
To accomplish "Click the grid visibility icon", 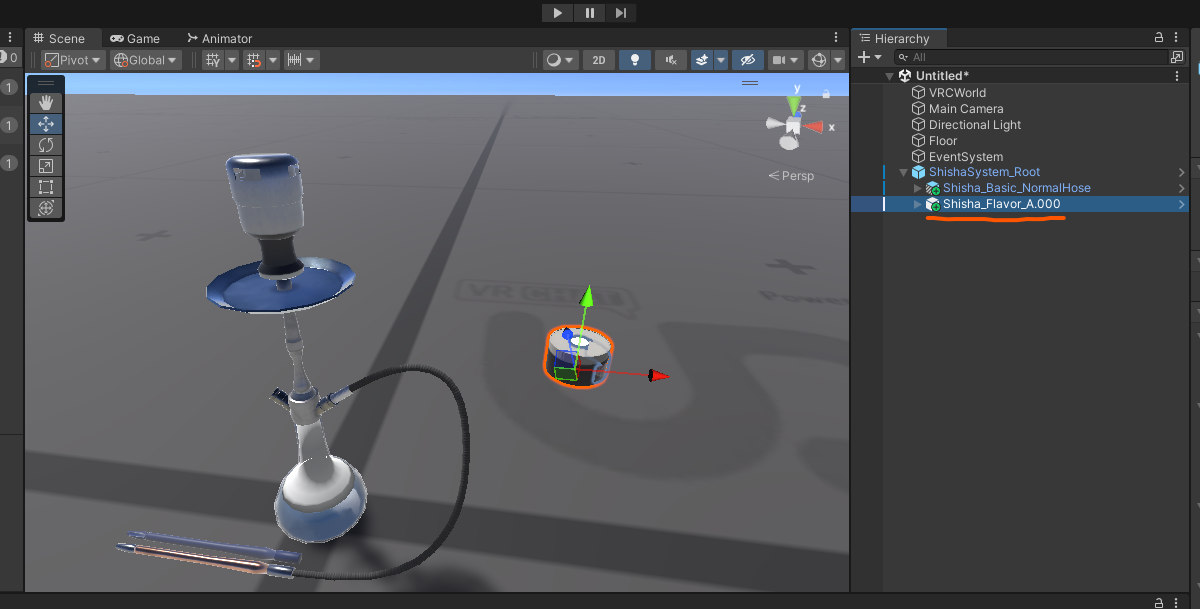I will point(213,60).
